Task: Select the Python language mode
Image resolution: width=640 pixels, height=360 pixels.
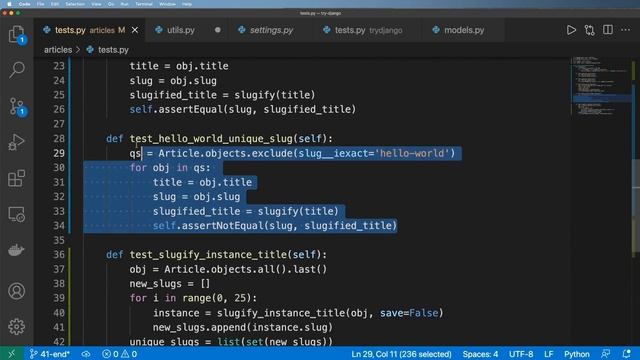Action: (x=577, y=354)
